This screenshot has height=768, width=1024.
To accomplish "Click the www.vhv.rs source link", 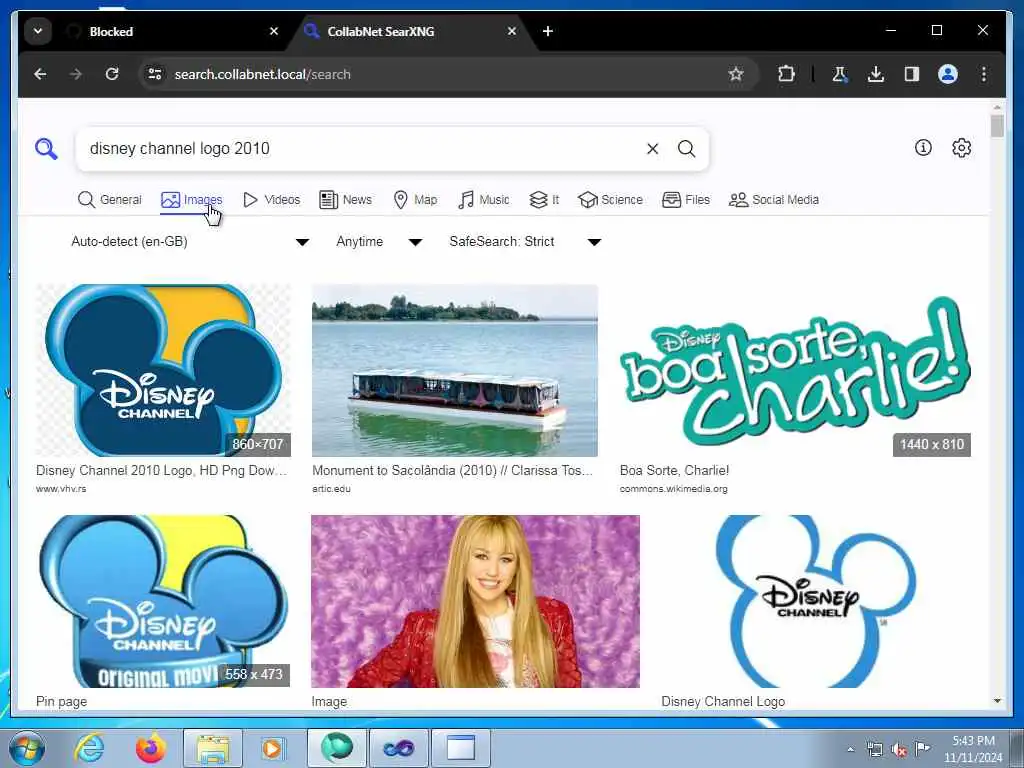I will pos(61,488).
